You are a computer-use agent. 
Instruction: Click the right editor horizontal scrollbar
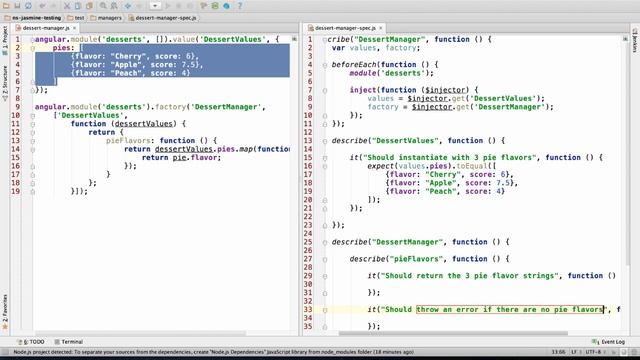(453, 333)
